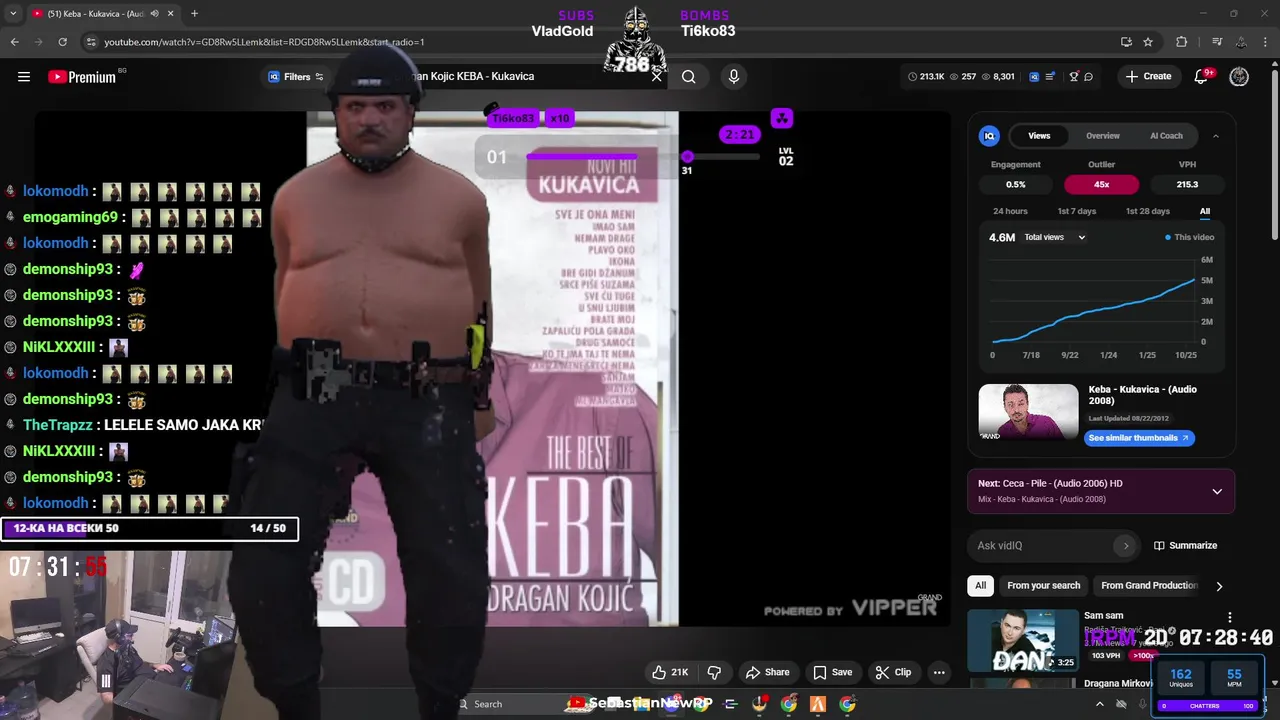Open a new browser tab
This screenshot has height=720, width=1280.
(194, 14)
